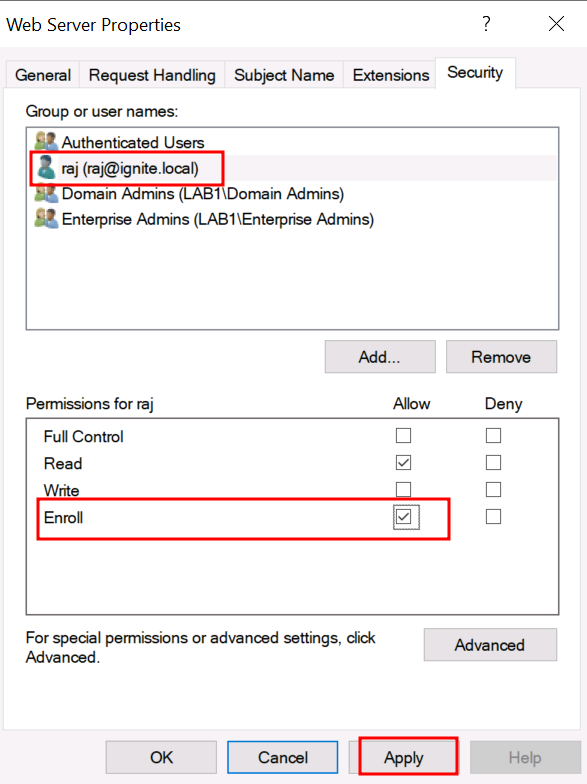The height and width of the screenshot is (784, 587).
Task: Toggle the Allow checkbox for Enroll
Action: [x=404, y=516]
